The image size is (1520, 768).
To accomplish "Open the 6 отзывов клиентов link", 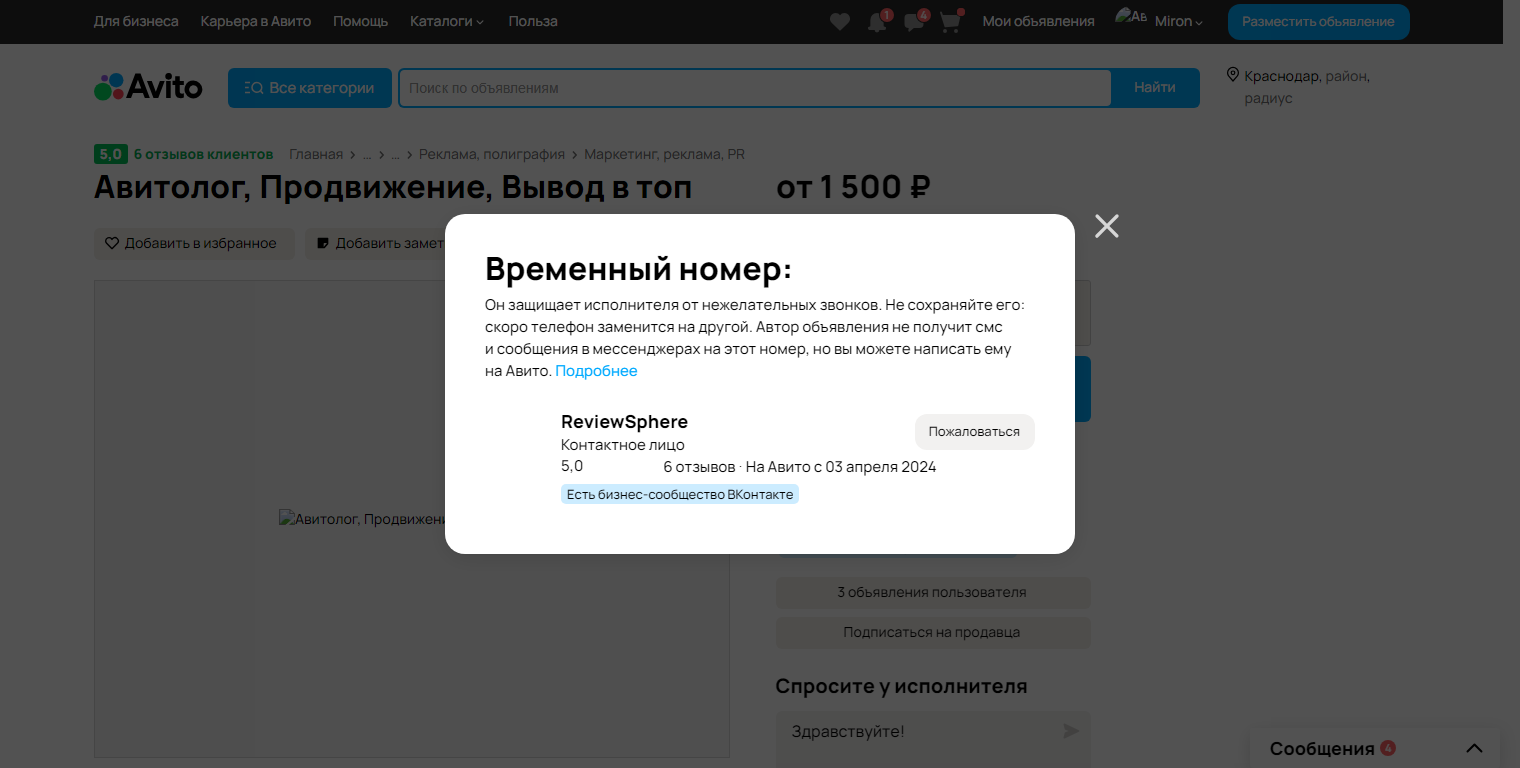I will (x=203, y=154).
